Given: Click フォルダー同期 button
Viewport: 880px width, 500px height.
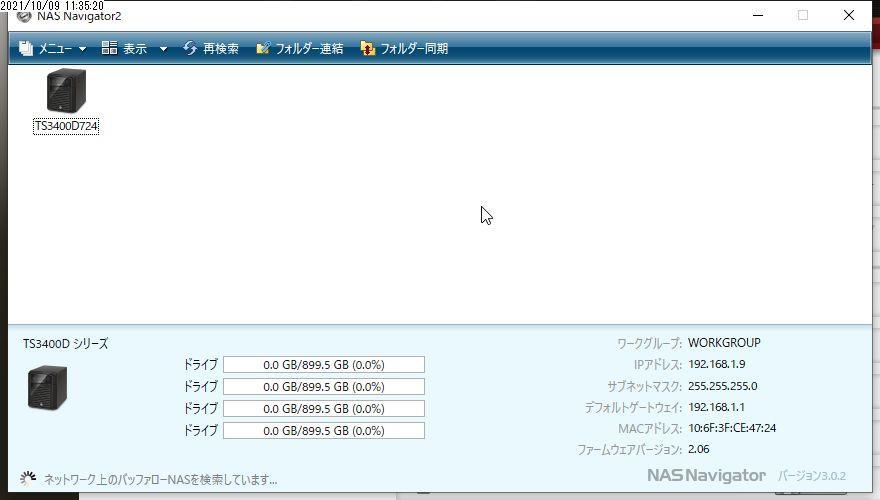Looking at the screenshot, I should tap(404, 49).
